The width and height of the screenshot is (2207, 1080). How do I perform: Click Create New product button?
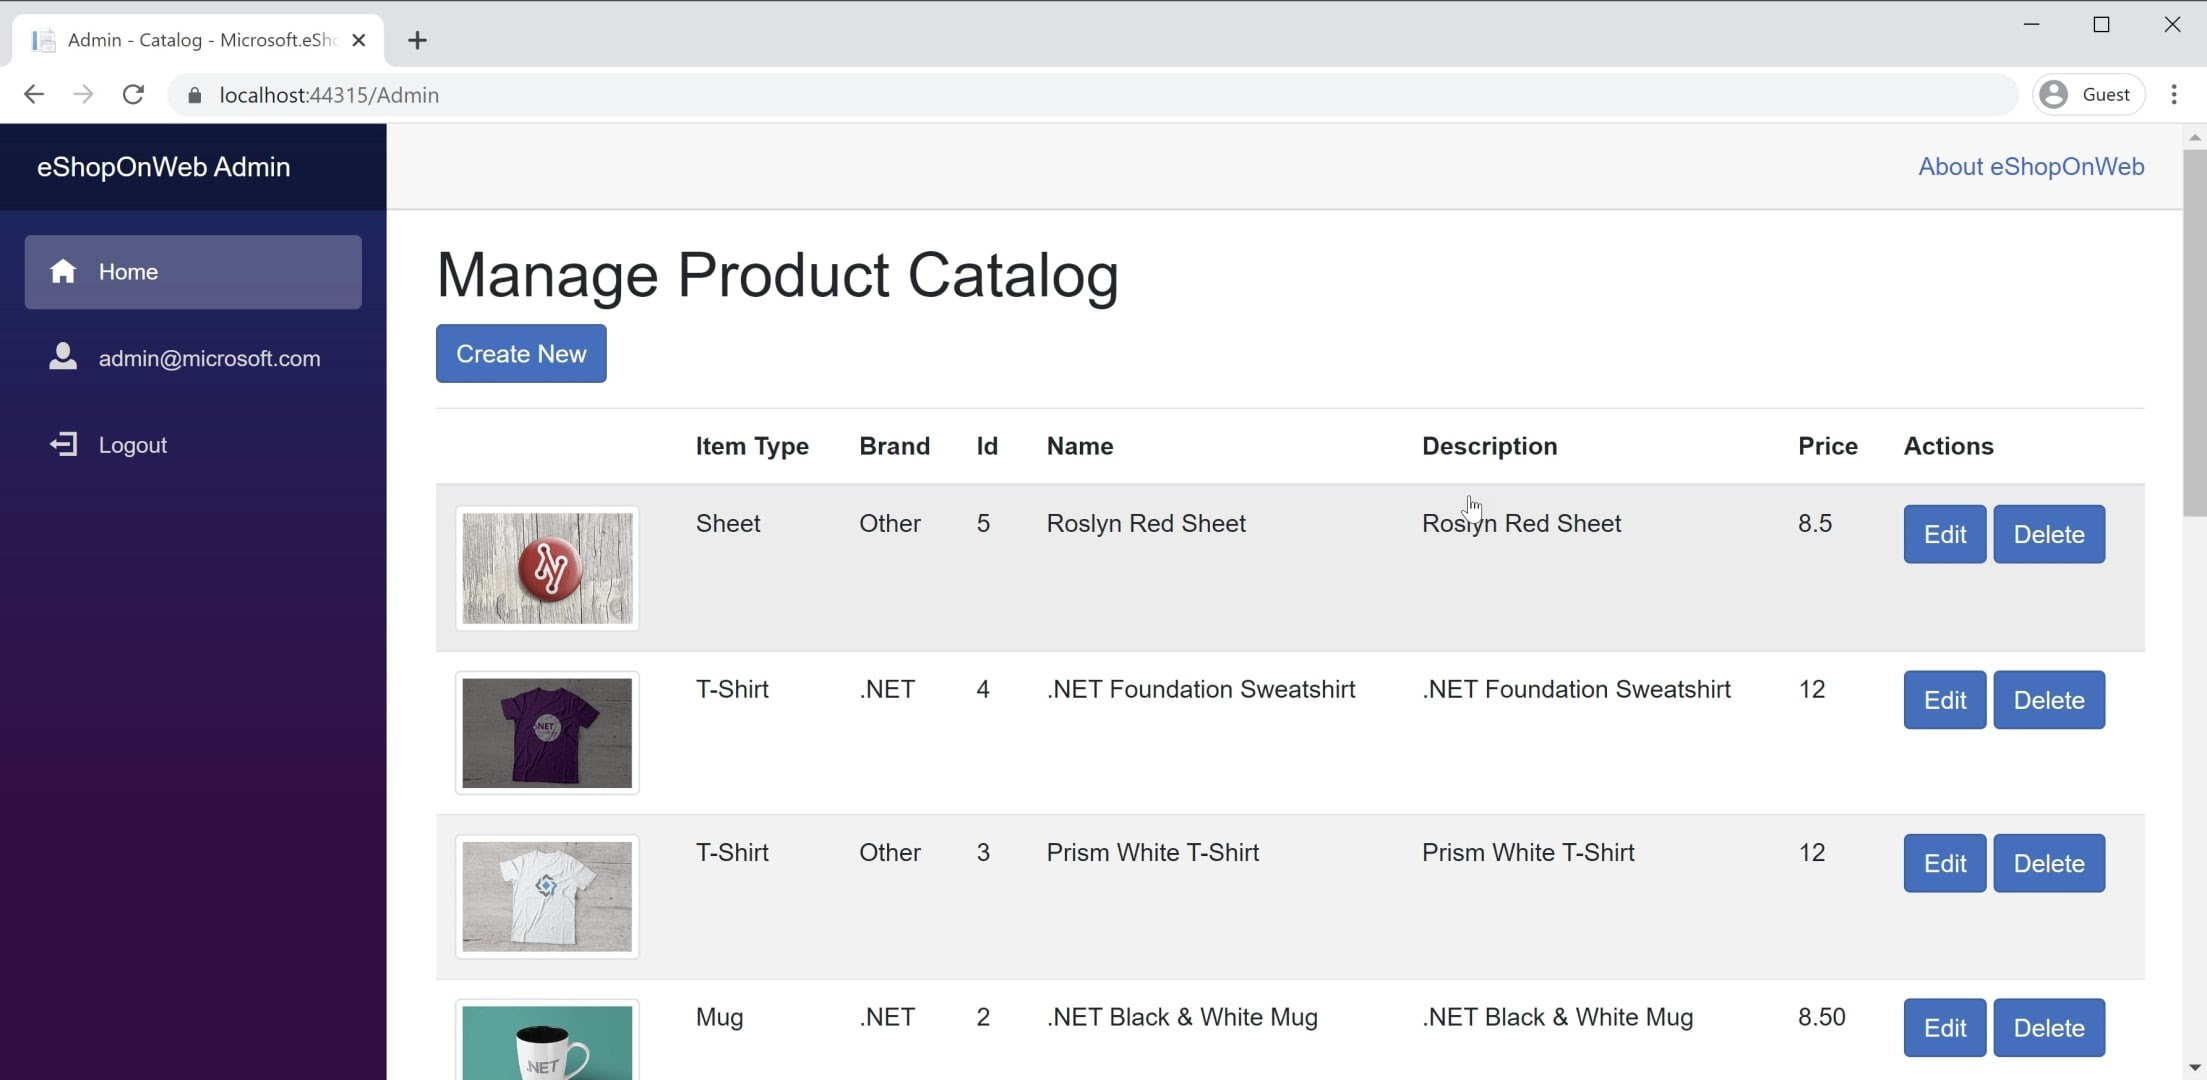pyautogui.click(x=521, y=353)
